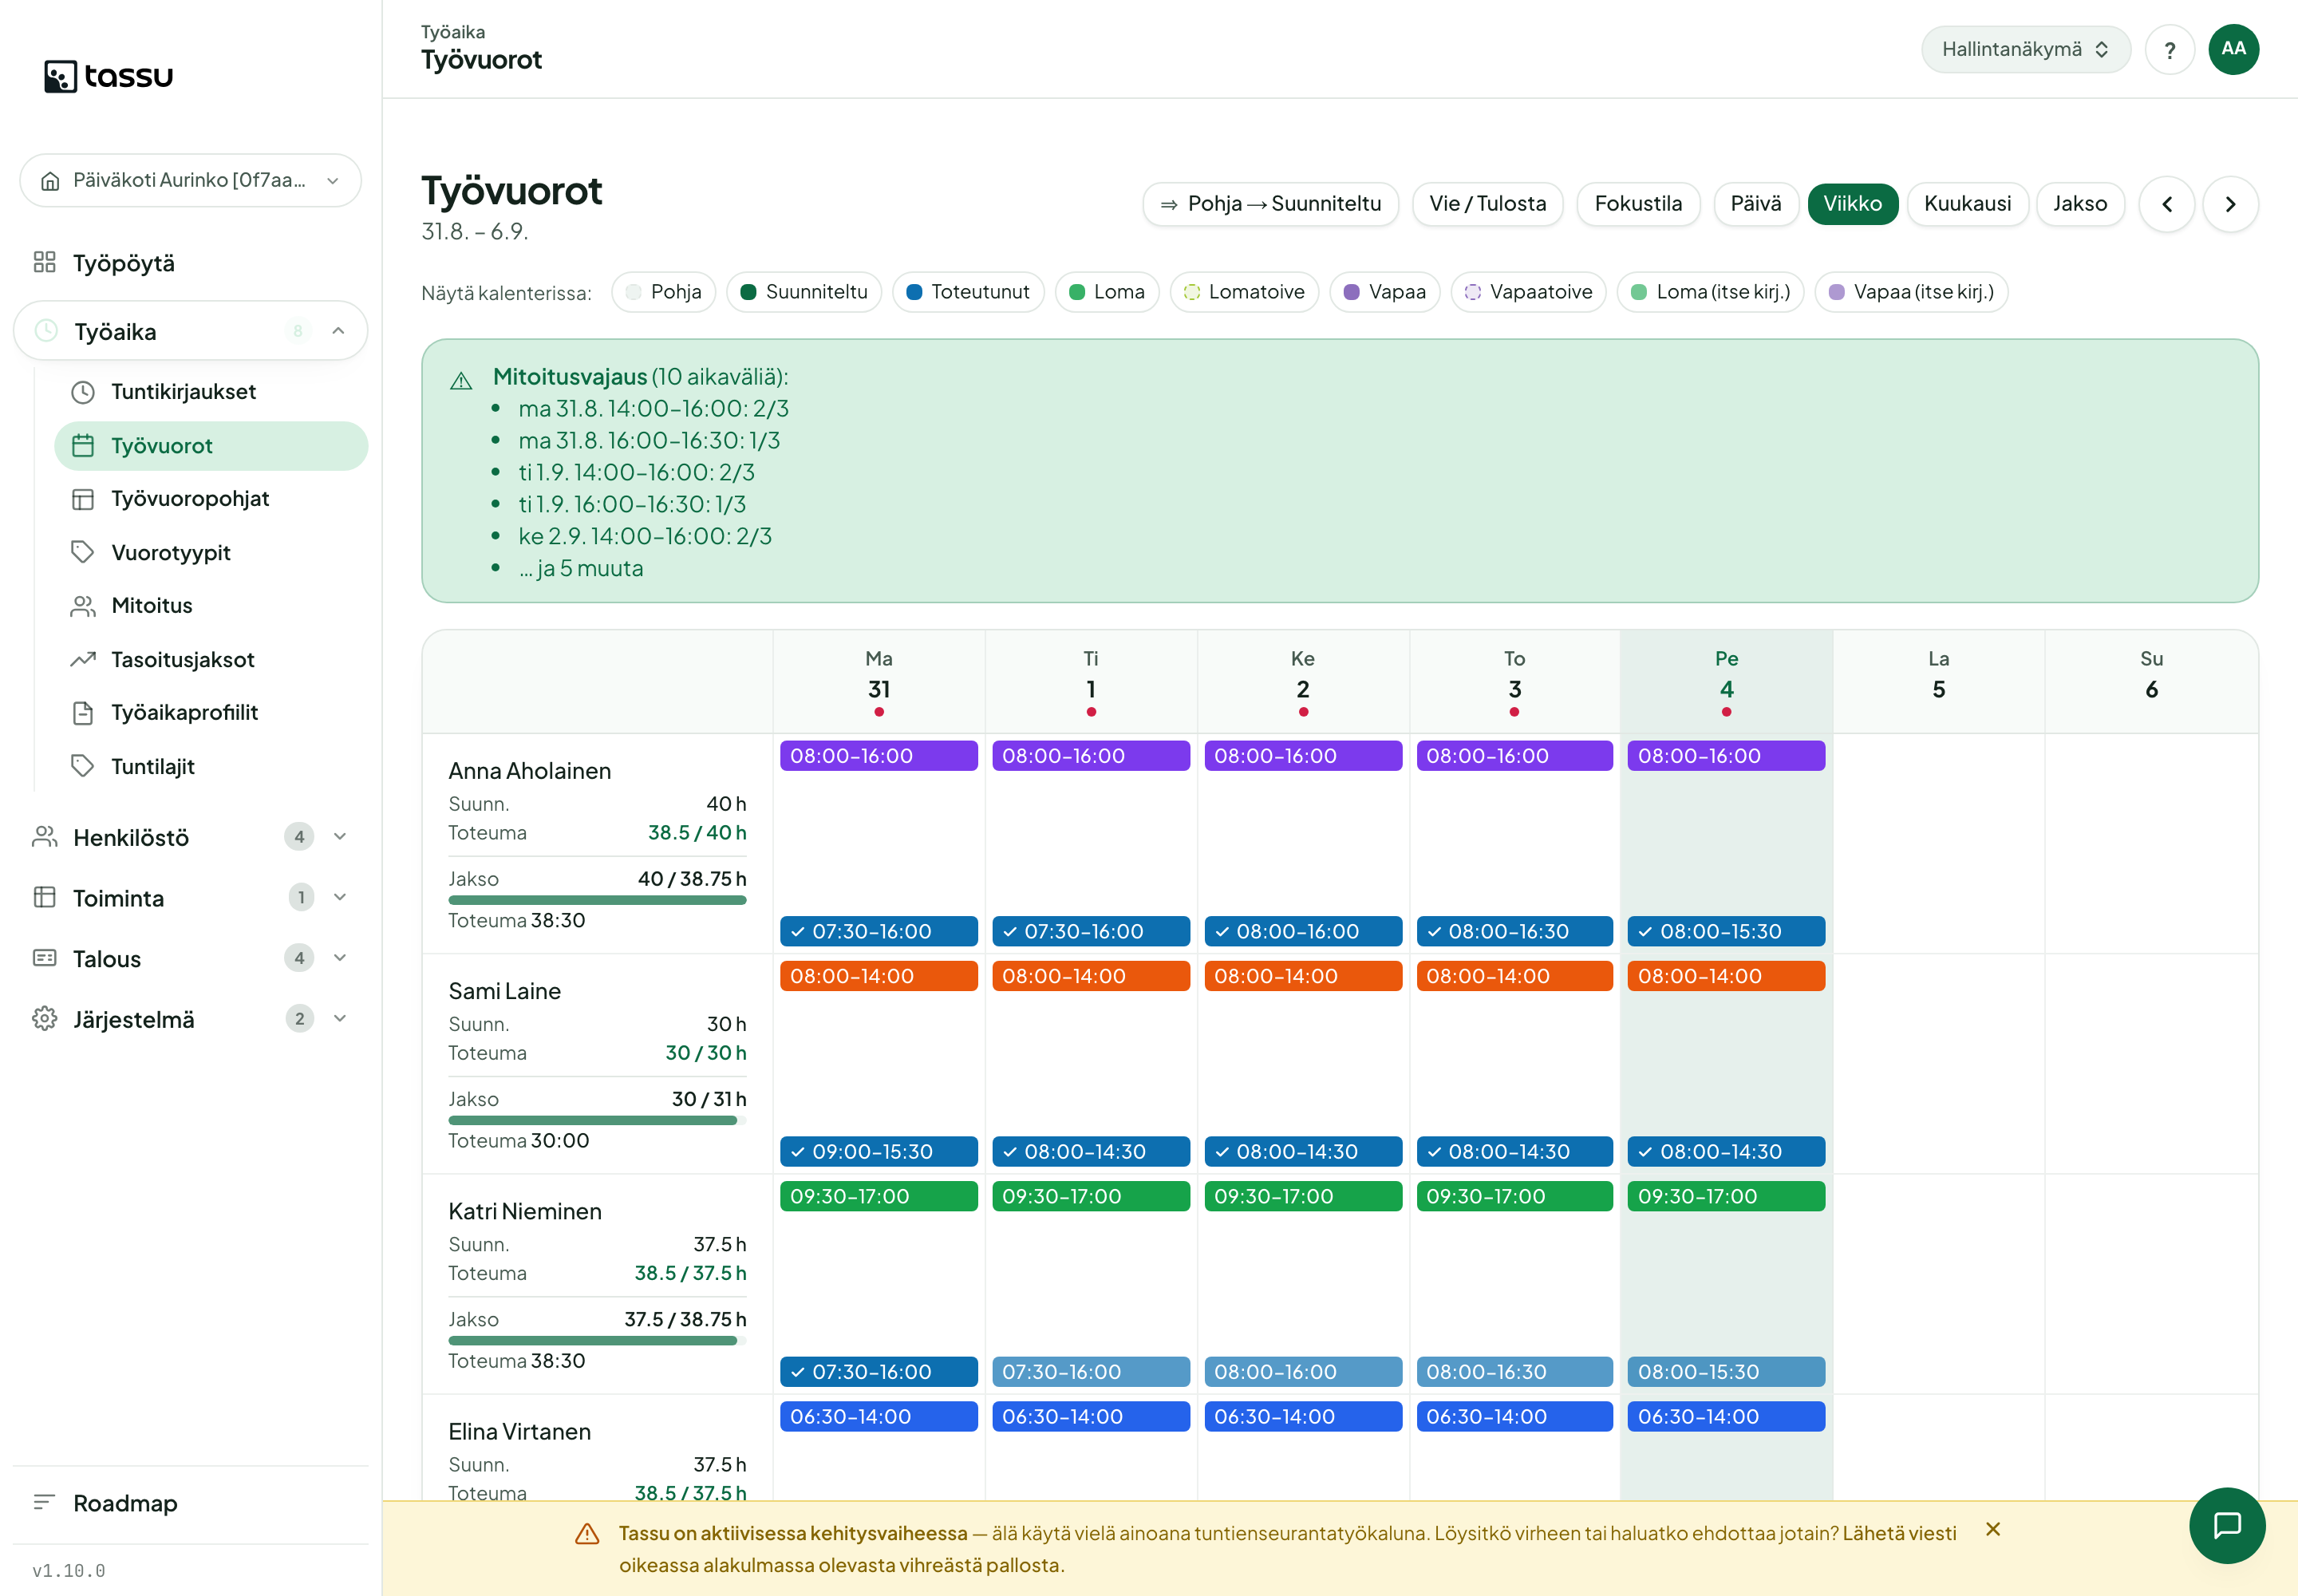Screen dimensions: 2298x1596
Task: Open Tasoitusjaksot trend item
Action: point(211,660)
